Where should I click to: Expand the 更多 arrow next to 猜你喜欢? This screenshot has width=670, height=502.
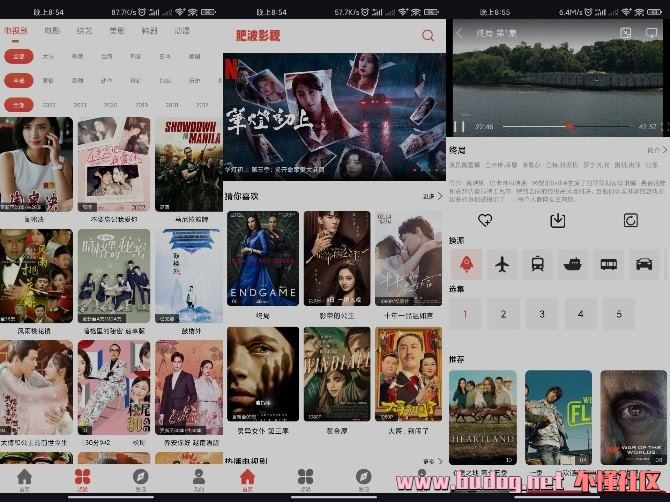point(432,197)
